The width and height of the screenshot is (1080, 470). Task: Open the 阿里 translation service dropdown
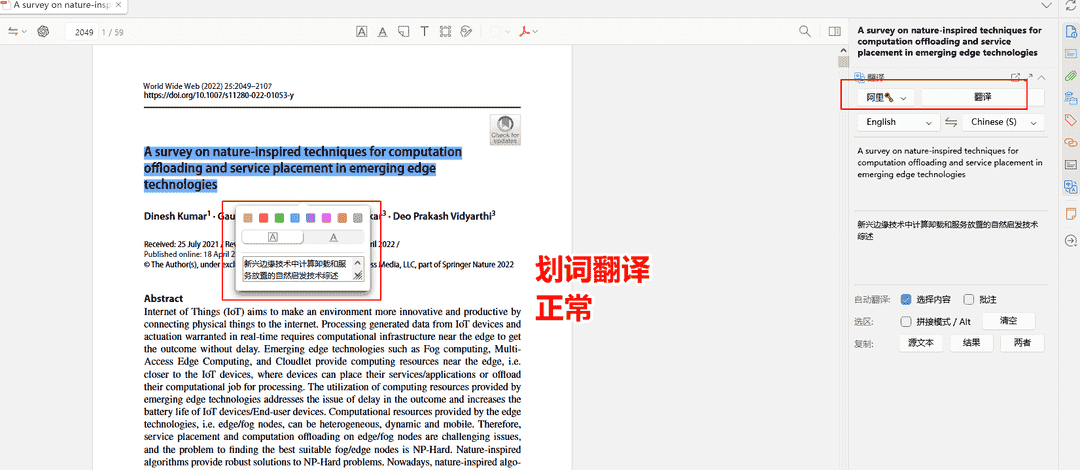[886, 97]
